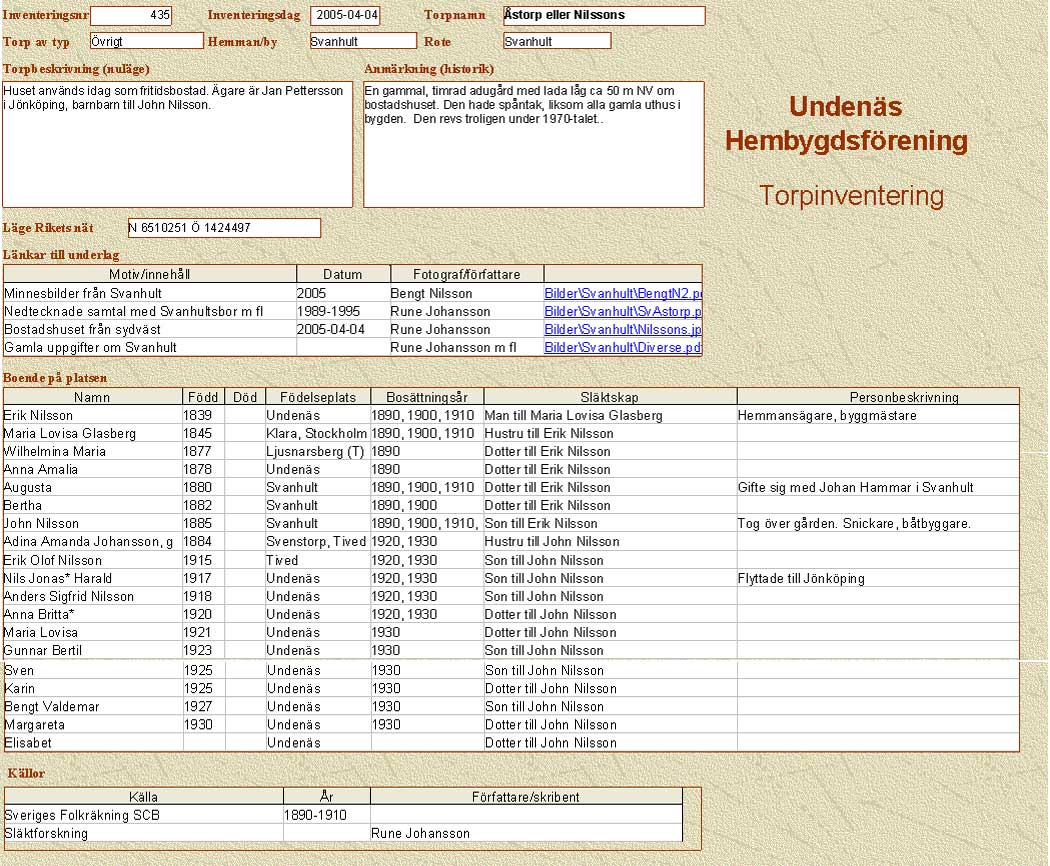Click inside the Anmärkning (historik) text box
Screen dimensions: 1050x866
click(533, 145)
